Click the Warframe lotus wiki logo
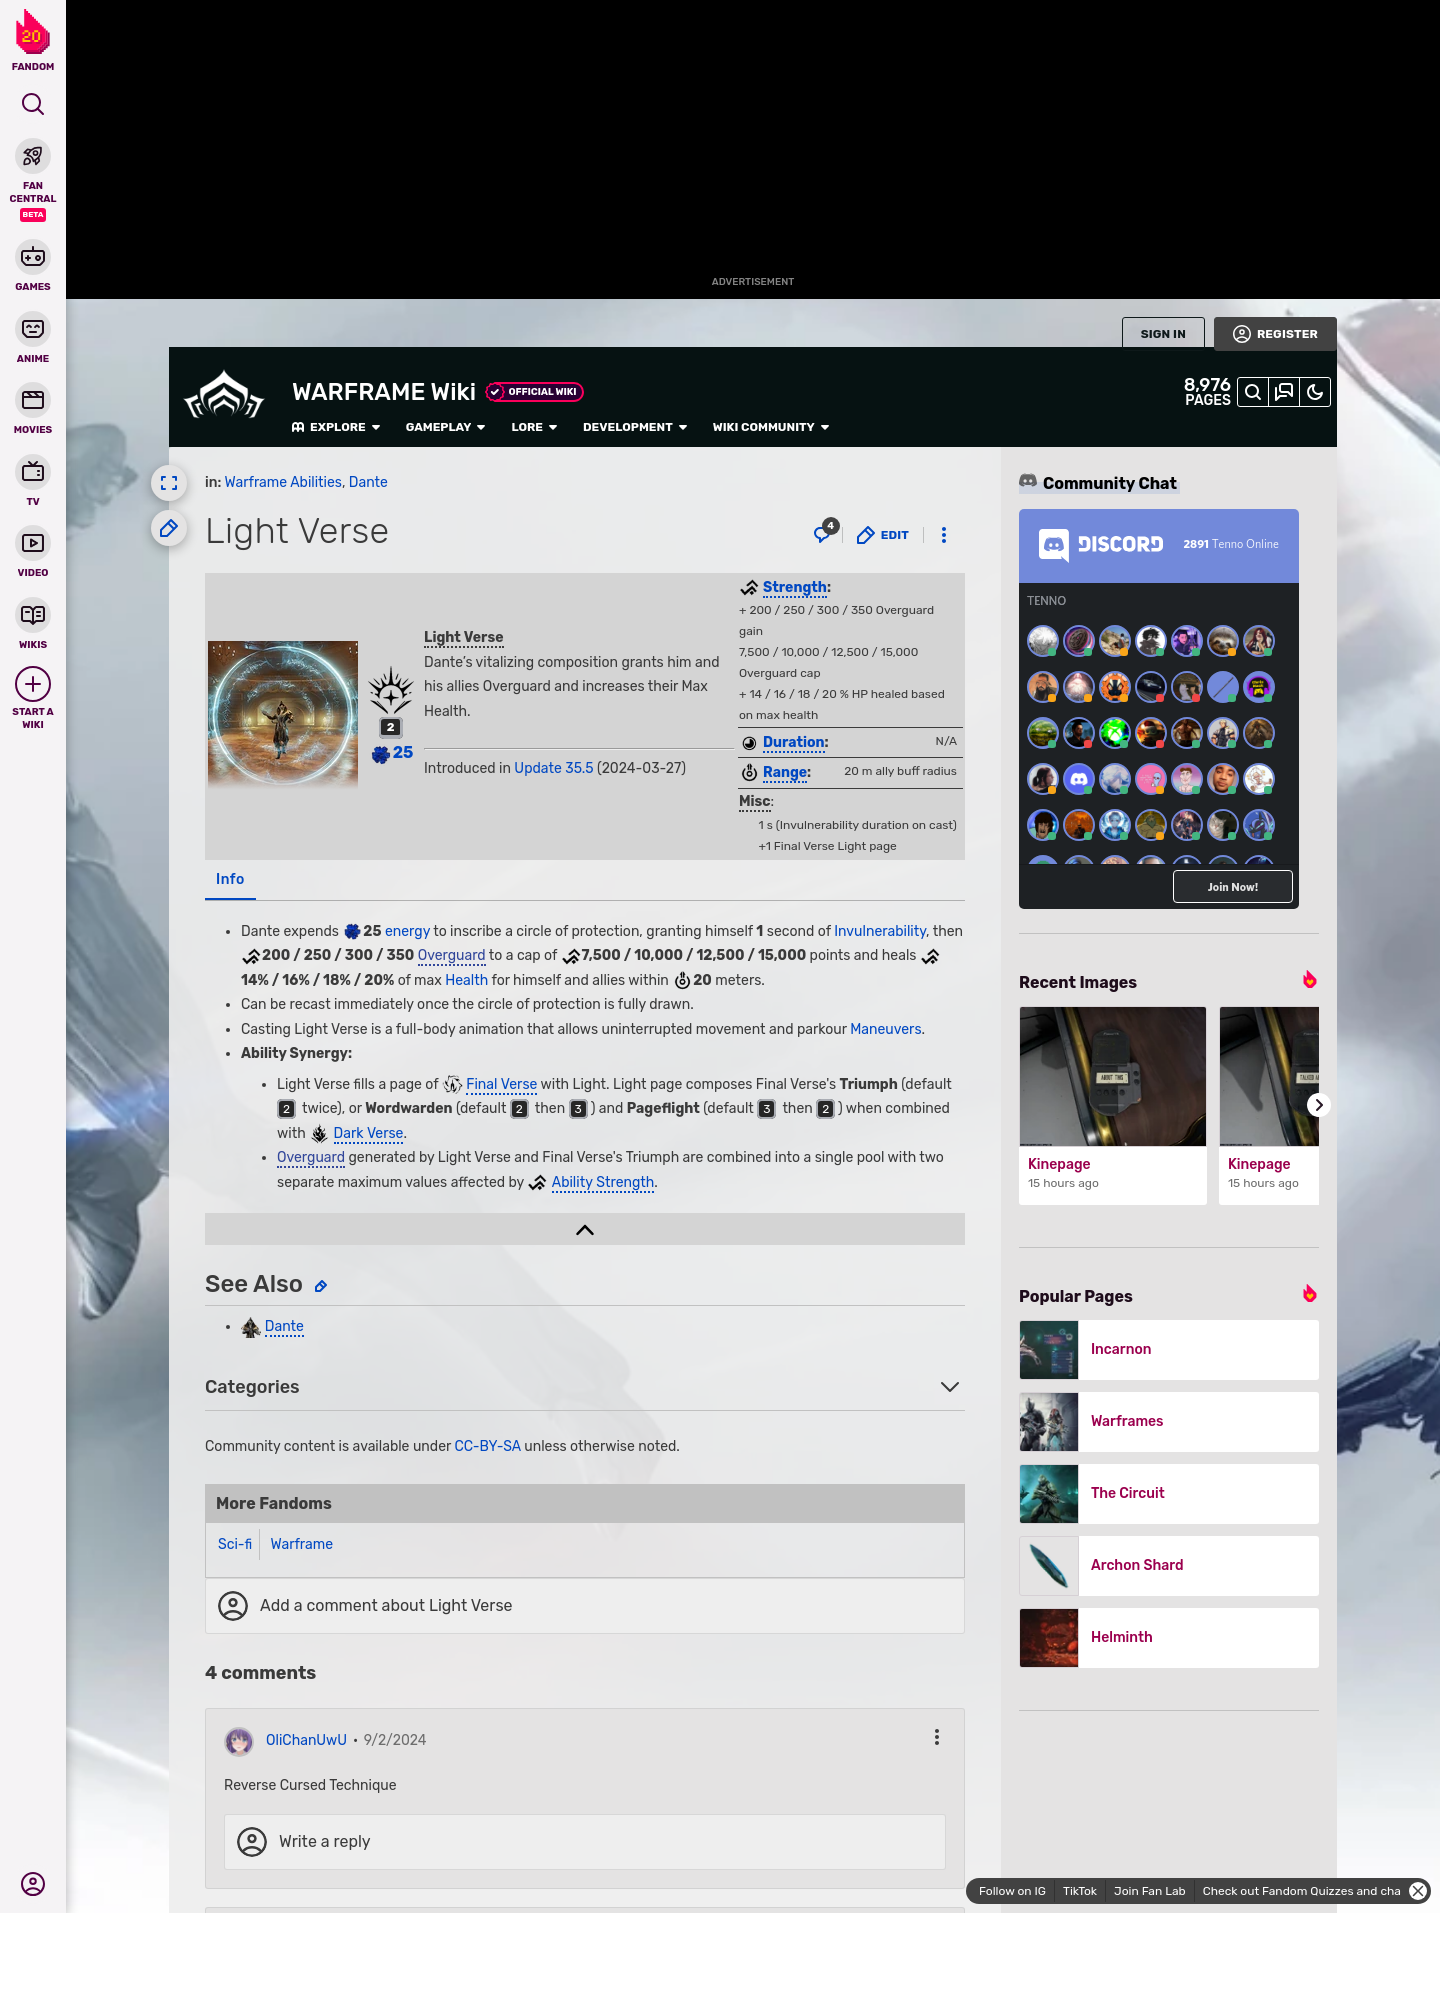The height and width of the screenshot is (2000, 1440). (x=224, y=396)
